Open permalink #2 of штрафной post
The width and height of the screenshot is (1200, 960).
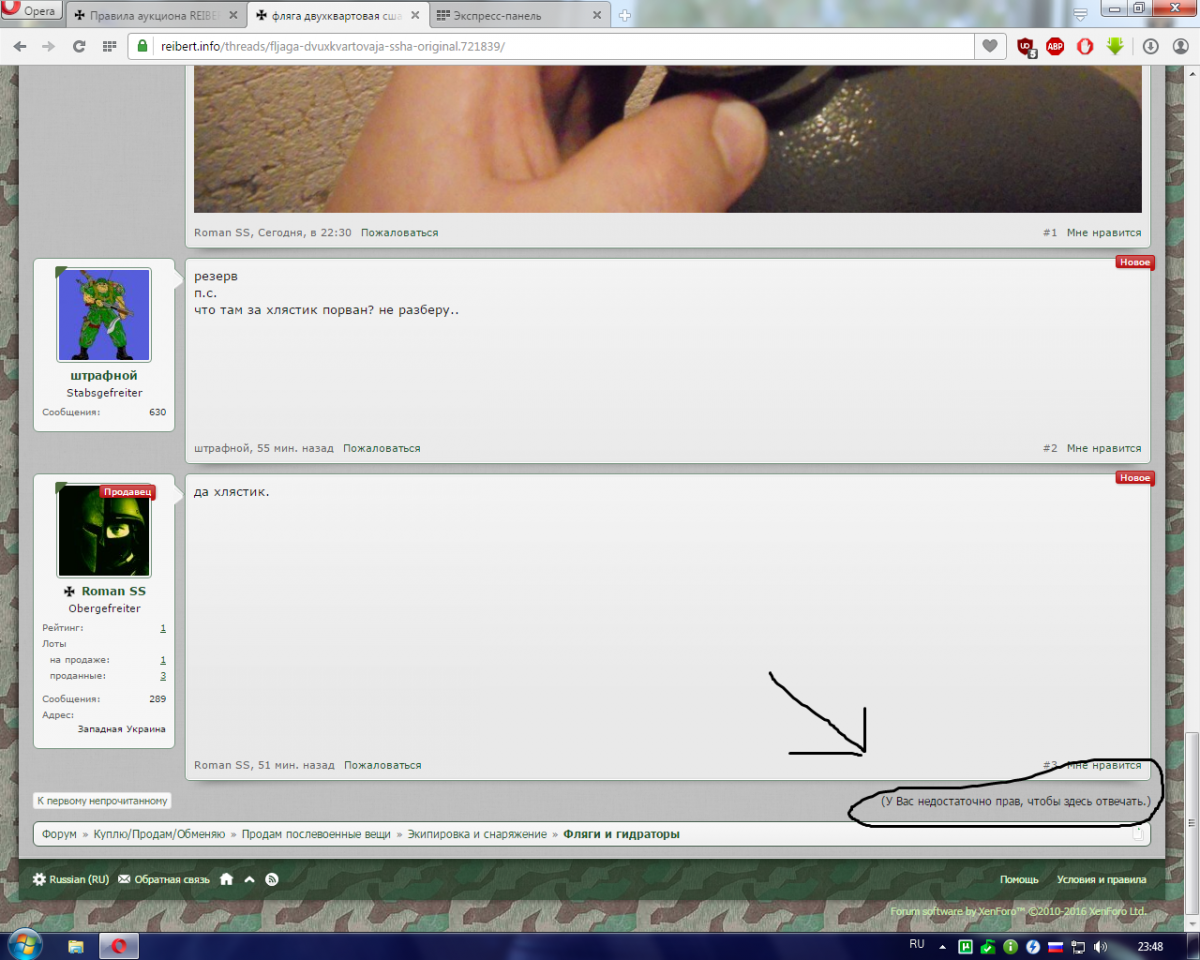[x=1050, y=449]
